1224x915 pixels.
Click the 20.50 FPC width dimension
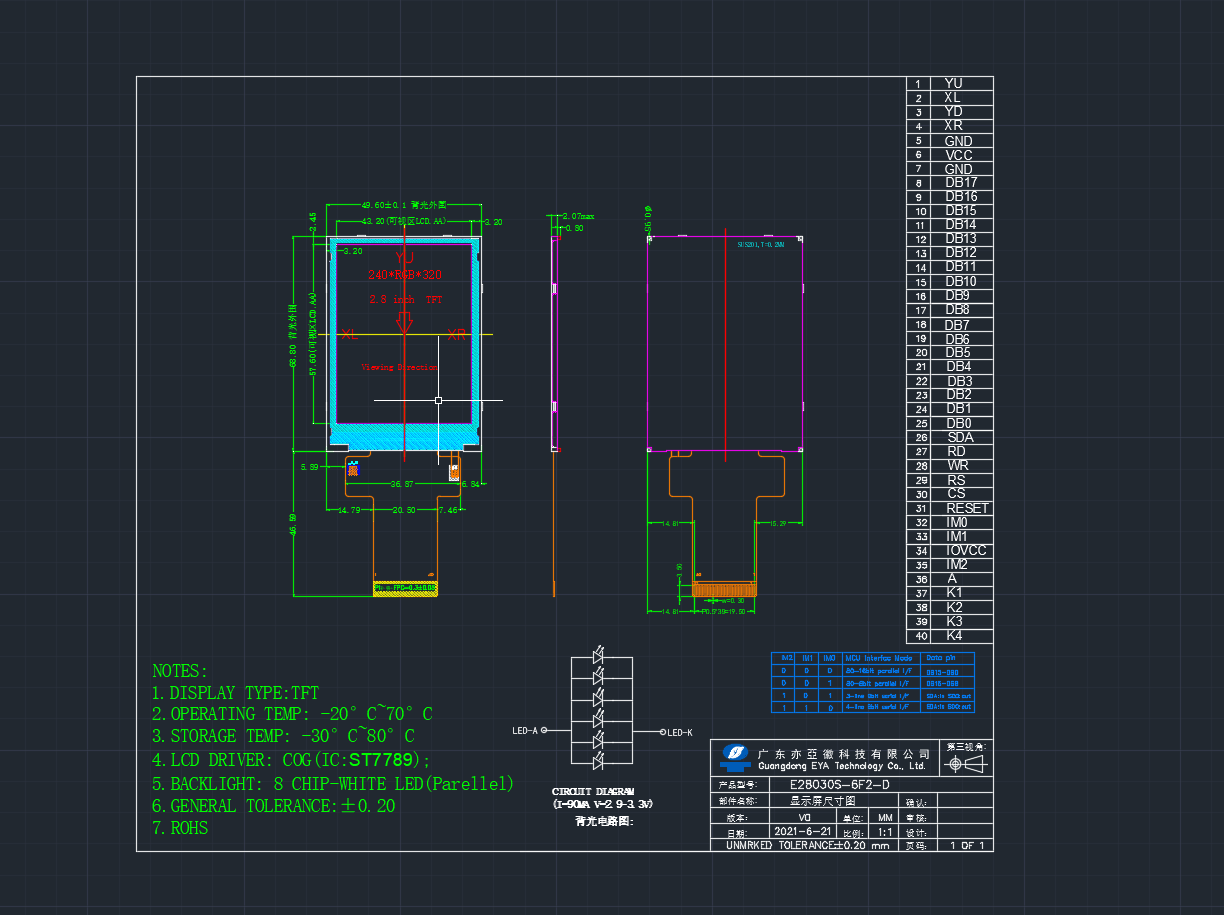pos(404,510)
